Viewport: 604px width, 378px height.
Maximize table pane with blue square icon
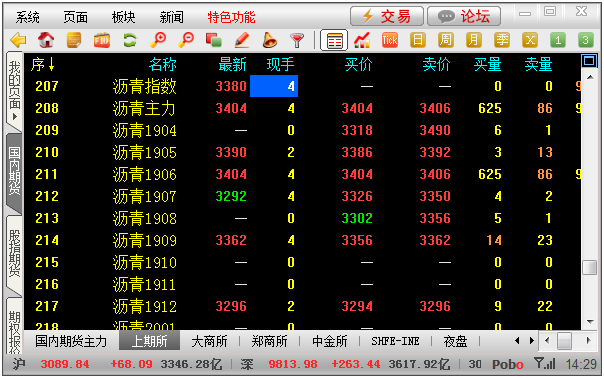pyautogui.click(x=589, y=61)
